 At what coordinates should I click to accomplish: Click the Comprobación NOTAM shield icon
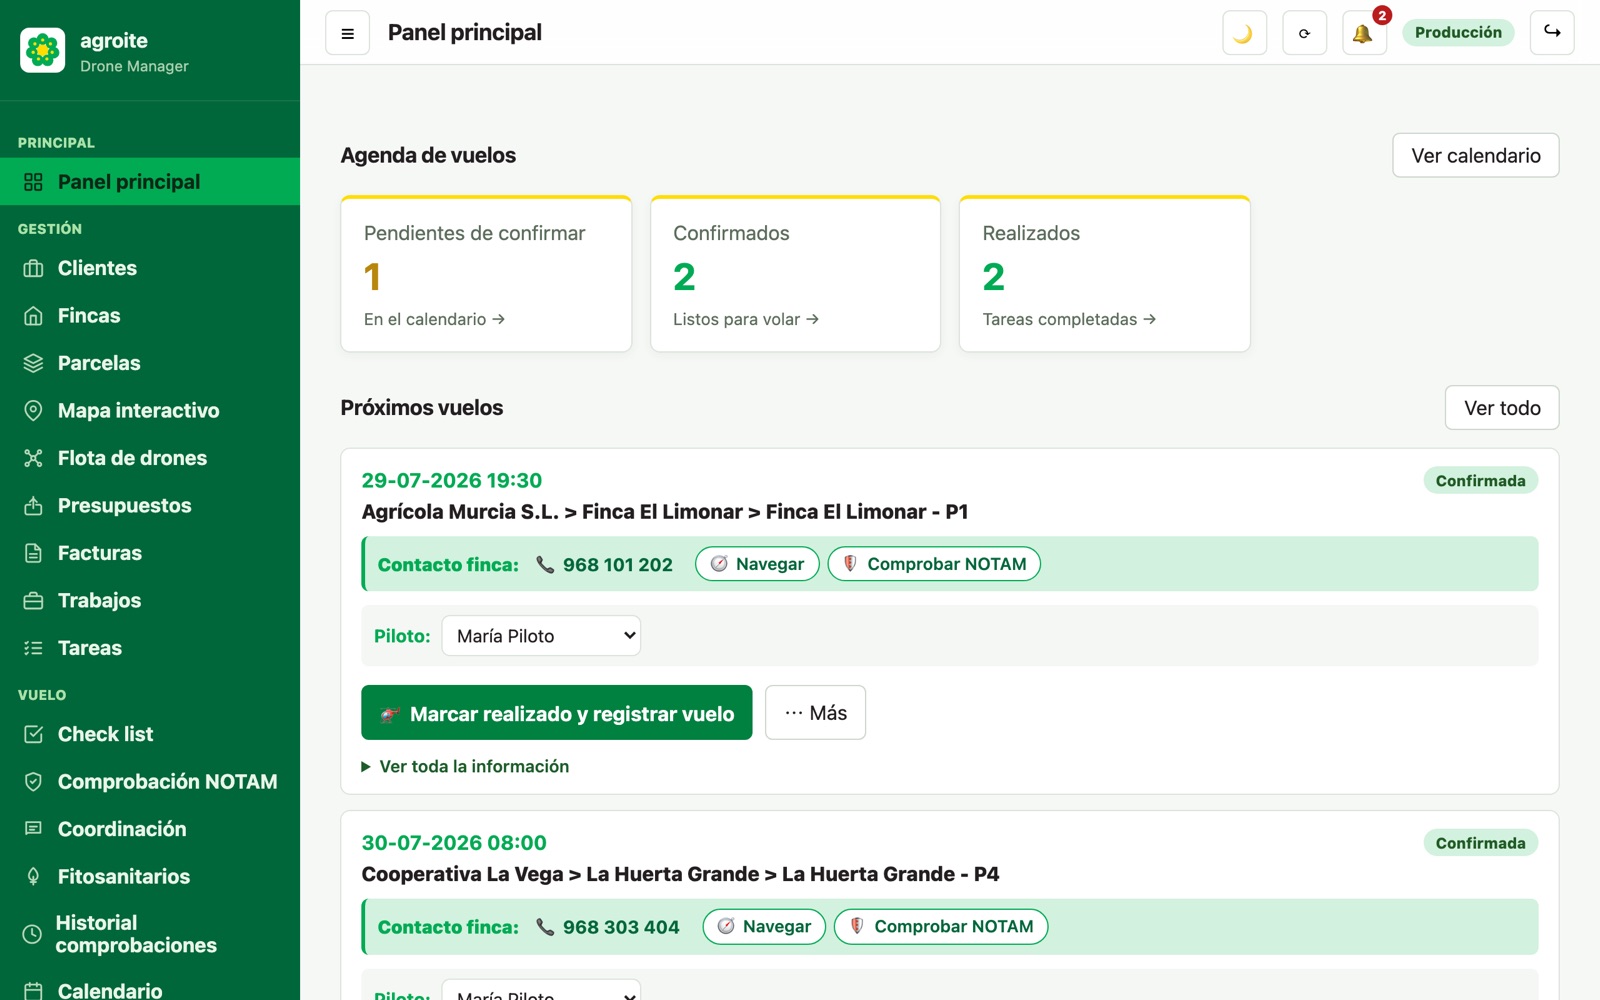tap(33, 782)
